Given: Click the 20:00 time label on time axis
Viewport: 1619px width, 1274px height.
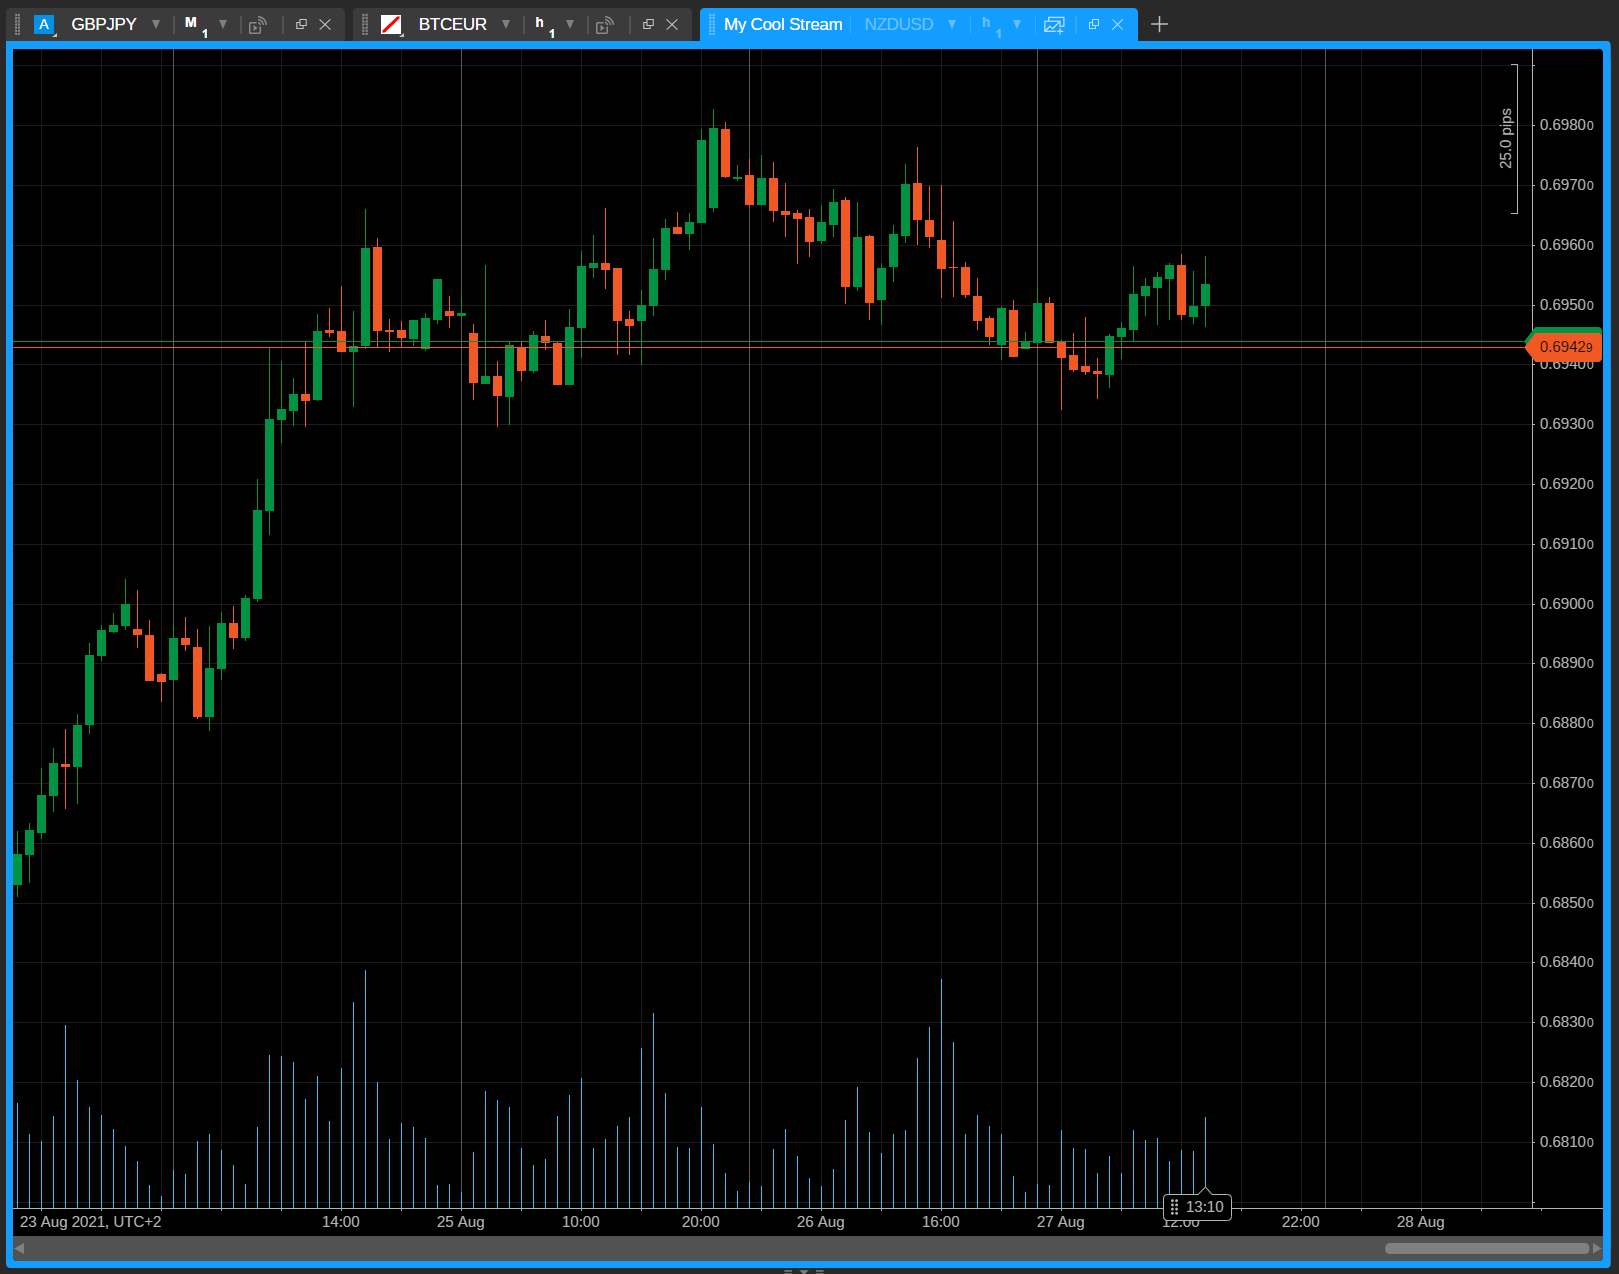Looking at the screenshot, I should [701, 1222].
